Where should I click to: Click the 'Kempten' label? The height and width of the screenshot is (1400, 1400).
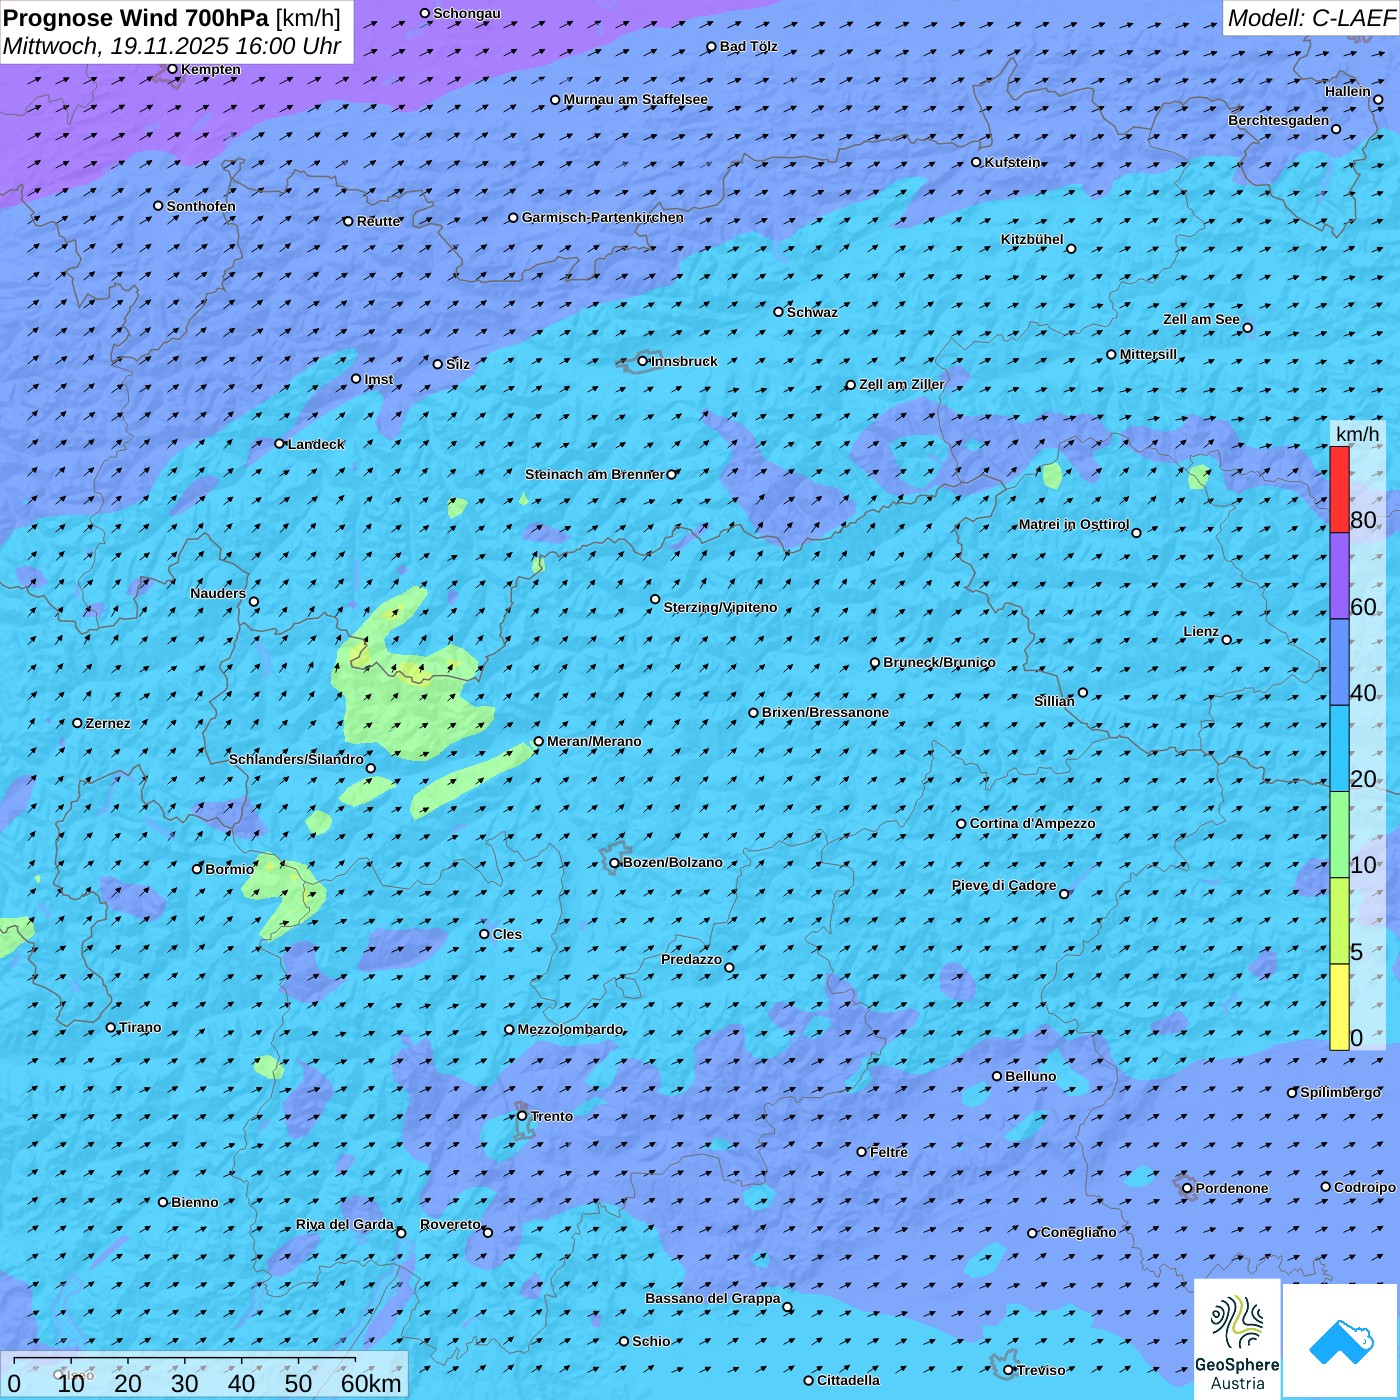pyautogui.click(x=211, y=69)
